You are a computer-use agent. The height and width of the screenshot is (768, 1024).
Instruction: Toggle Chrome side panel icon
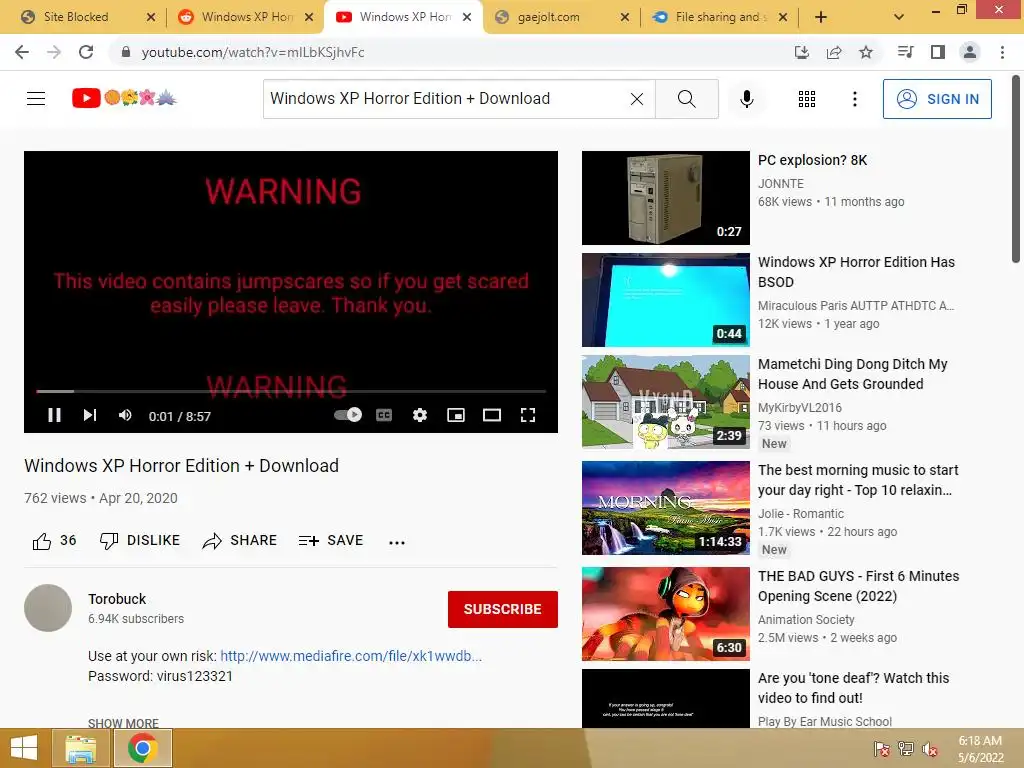(938, 52)
